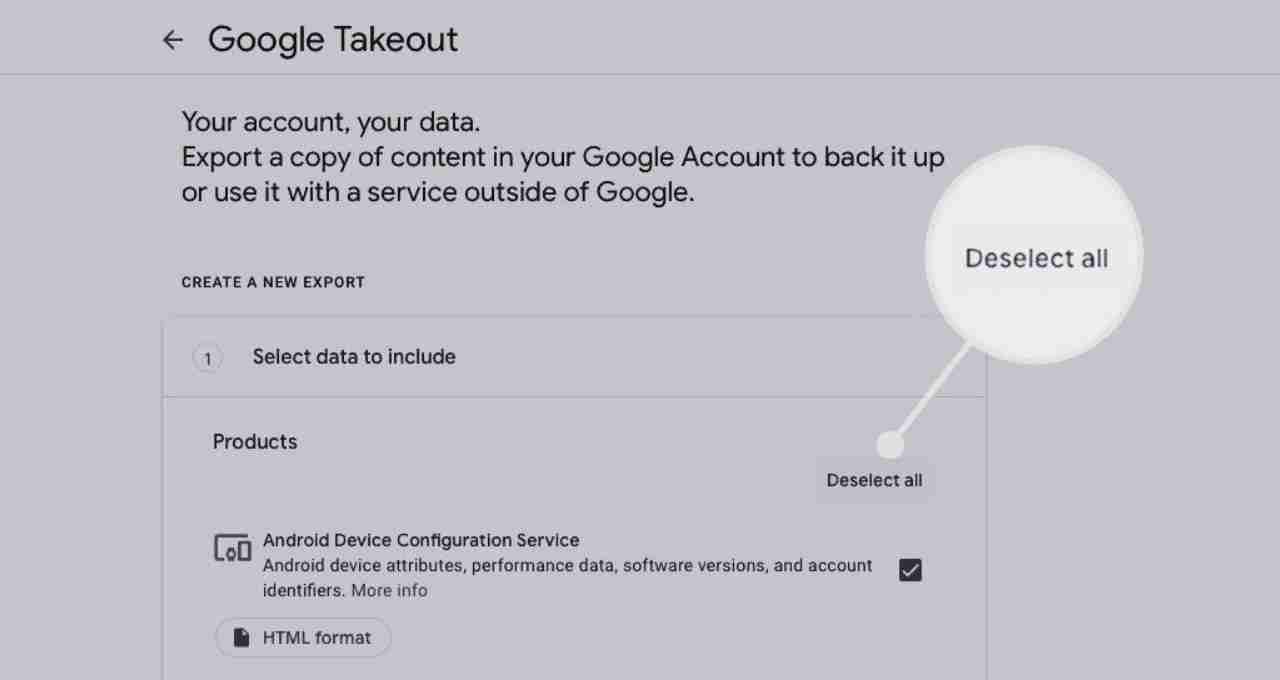Click the Your account, your data heading
The height and width of the screenshot is (680, 1280).
tap(331, 124)
